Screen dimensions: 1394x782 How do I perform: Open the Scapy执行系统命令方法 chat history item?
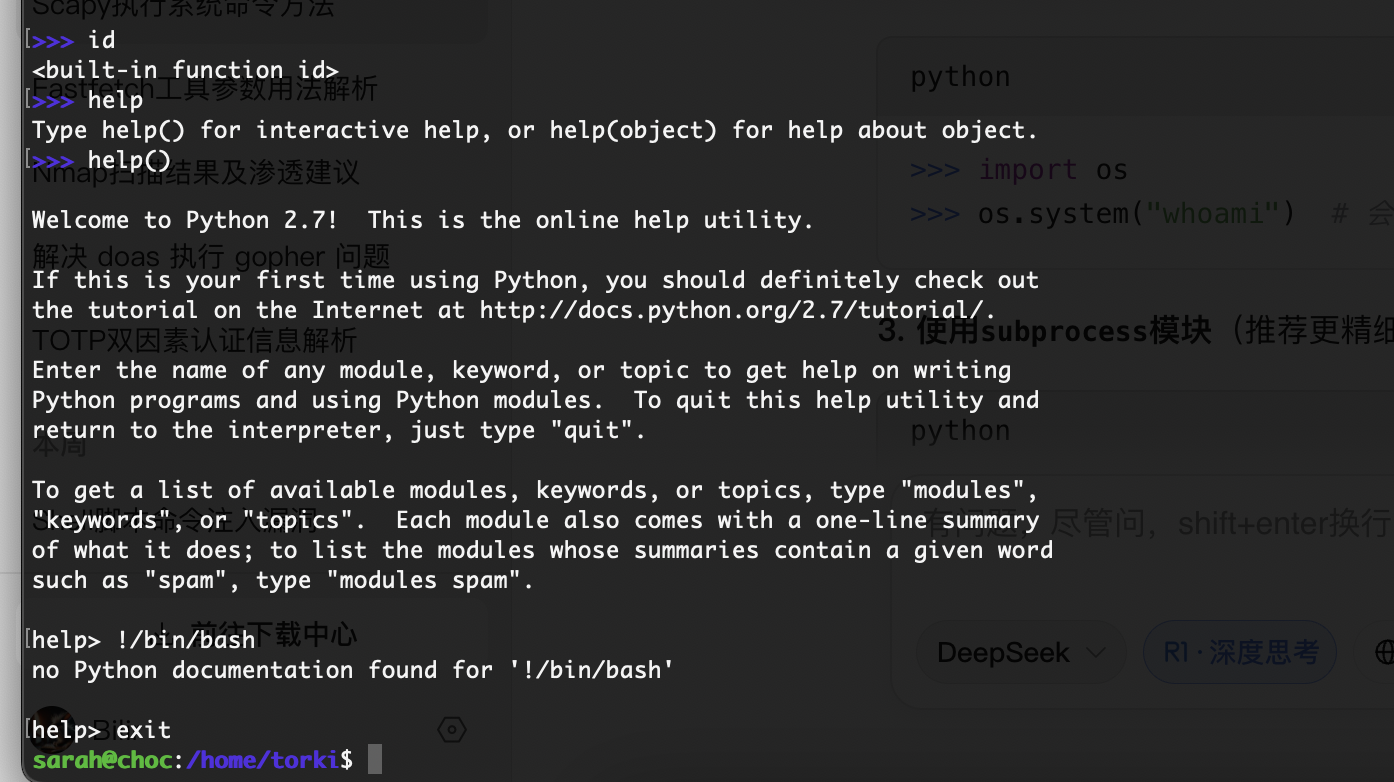point(183,9)
